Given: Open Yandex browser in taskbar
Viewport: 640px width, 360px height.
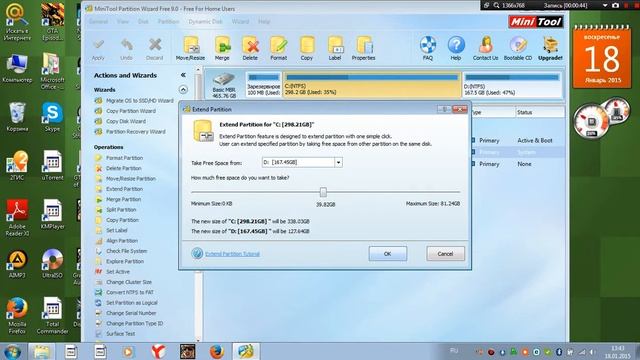Looking at the screenshot, I should point(158,351).
